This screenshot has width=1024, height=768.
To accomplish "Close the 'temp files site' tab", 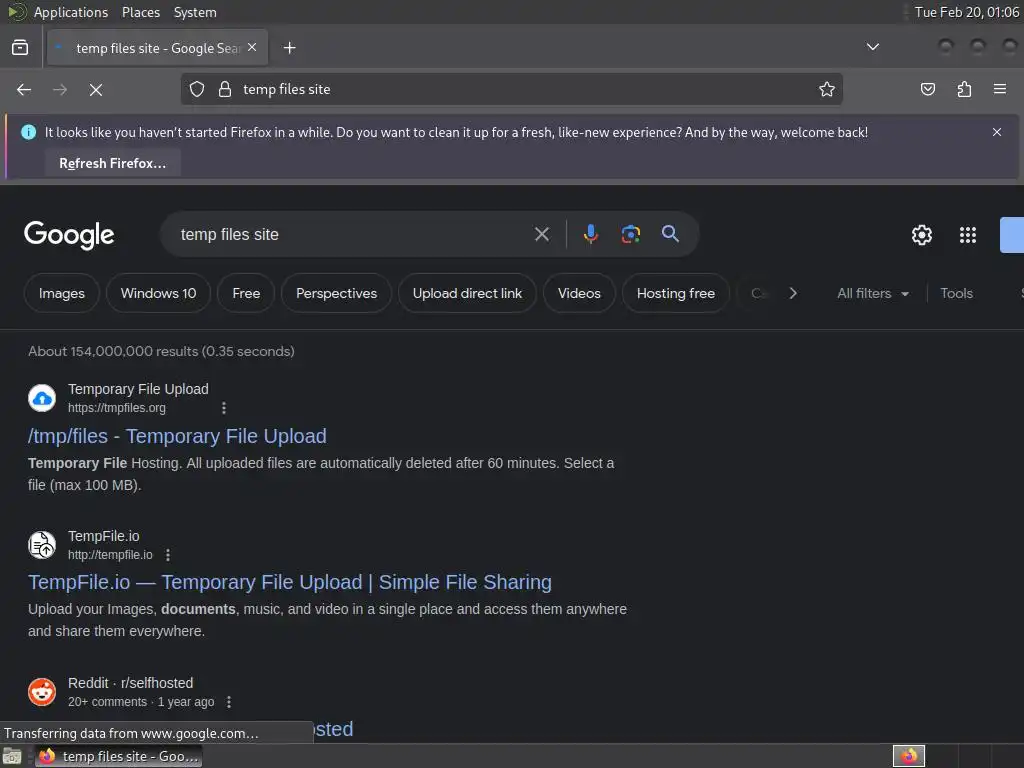I will (252, 48).
